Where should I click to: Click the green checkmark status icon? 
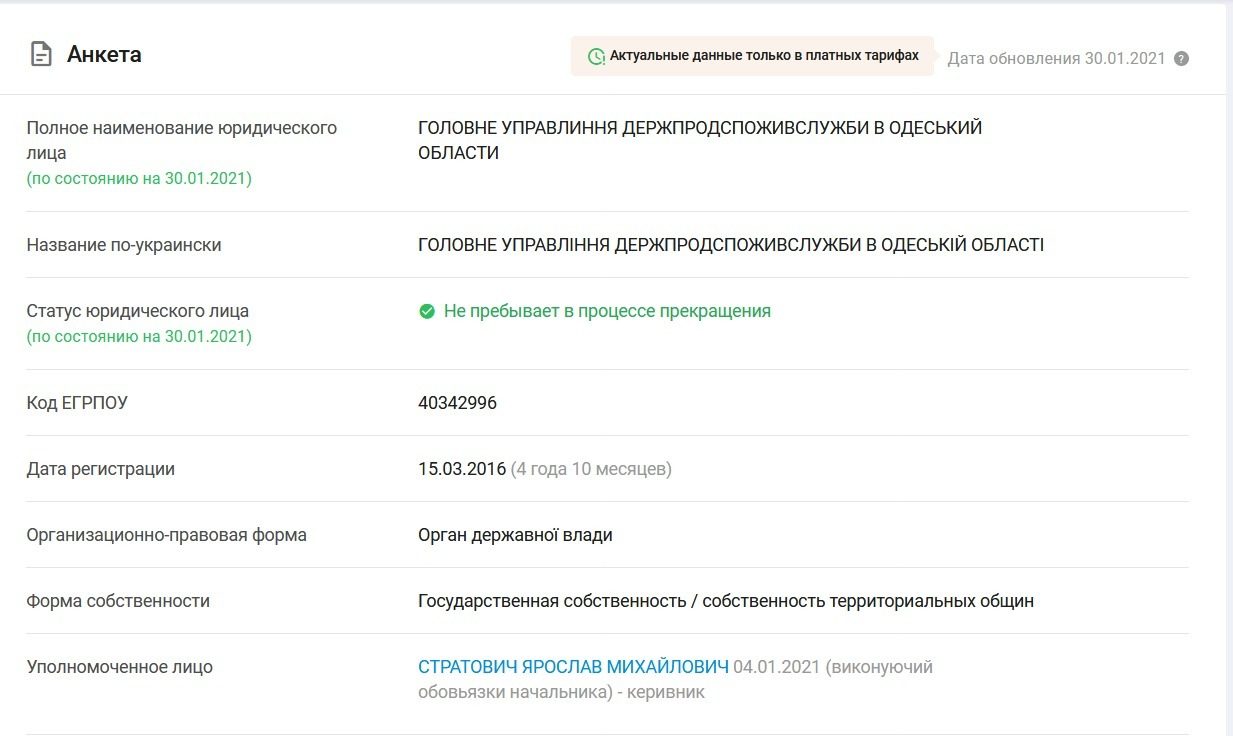click(427, 311)
